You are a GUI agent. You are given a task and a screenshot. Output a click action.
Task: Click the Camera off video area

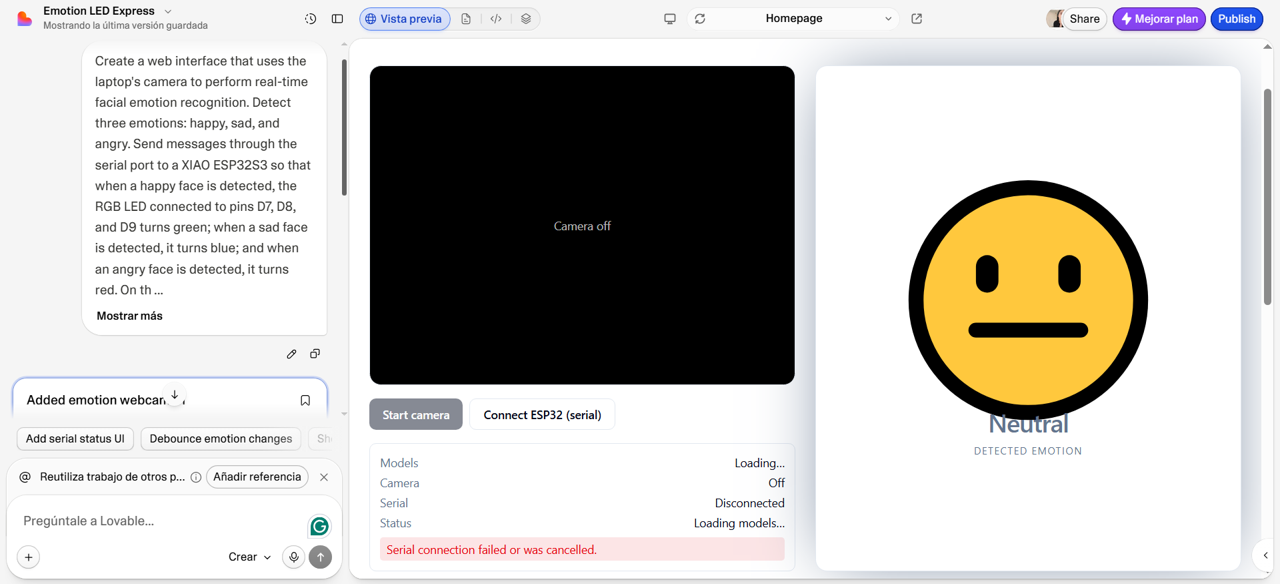(x=582, y=225)
